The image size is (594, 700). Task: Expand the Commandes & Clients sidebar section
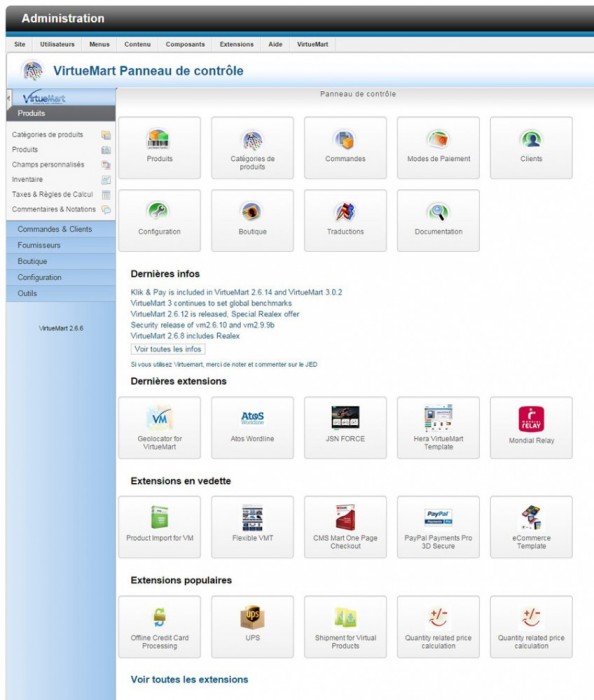[61, 229]
